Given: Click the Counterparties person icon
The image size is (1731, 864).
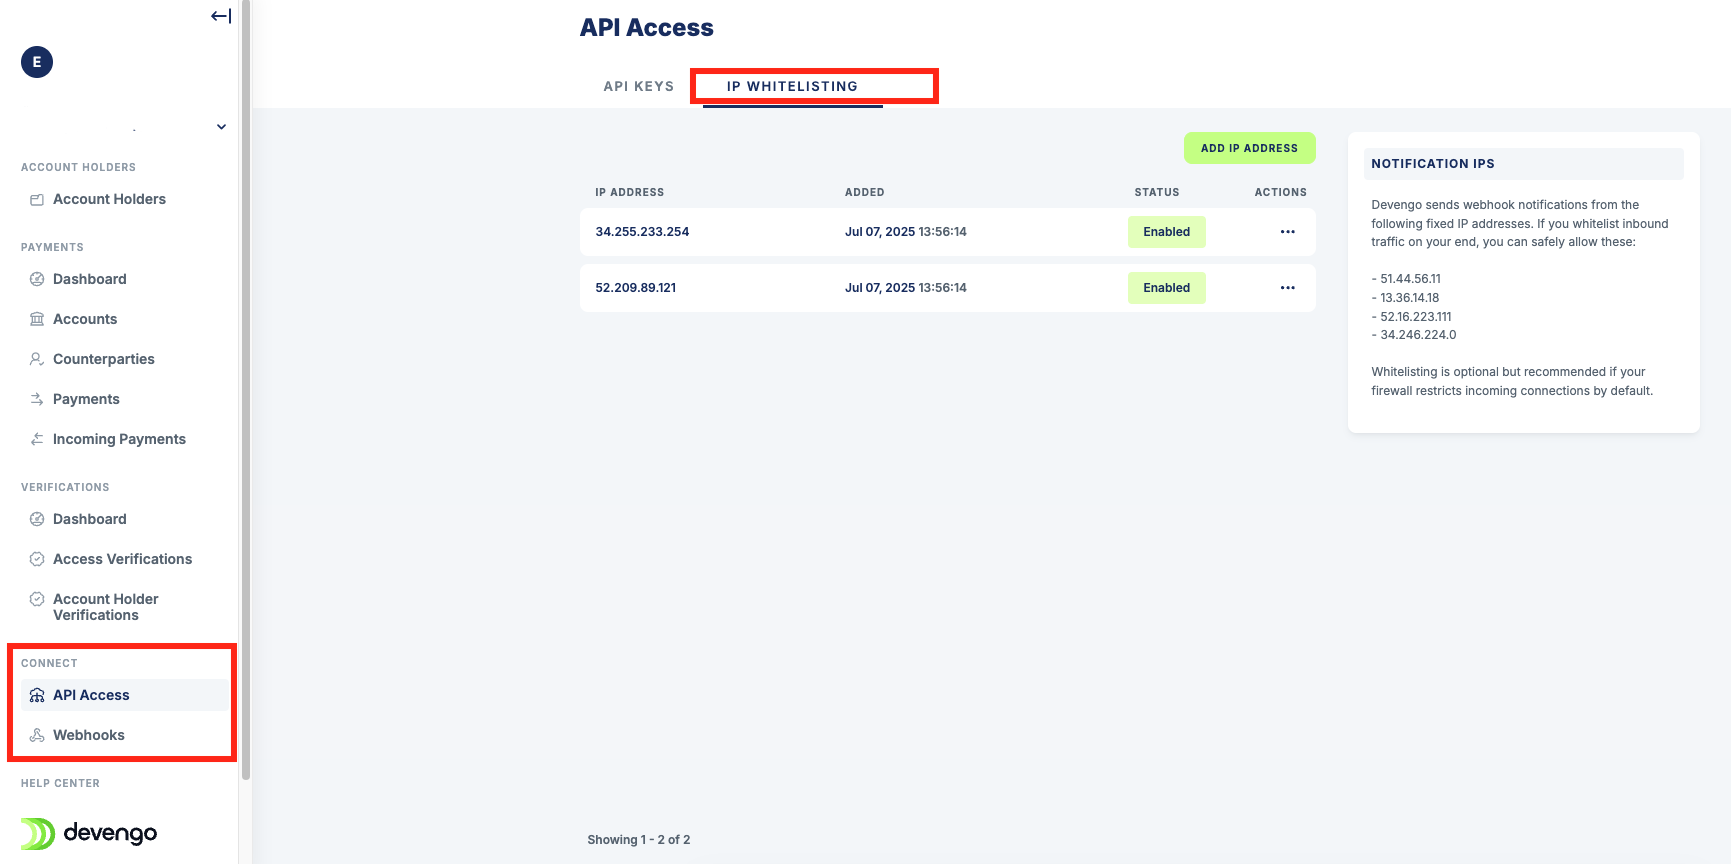Looking at the screenshot, I should 37,359.
